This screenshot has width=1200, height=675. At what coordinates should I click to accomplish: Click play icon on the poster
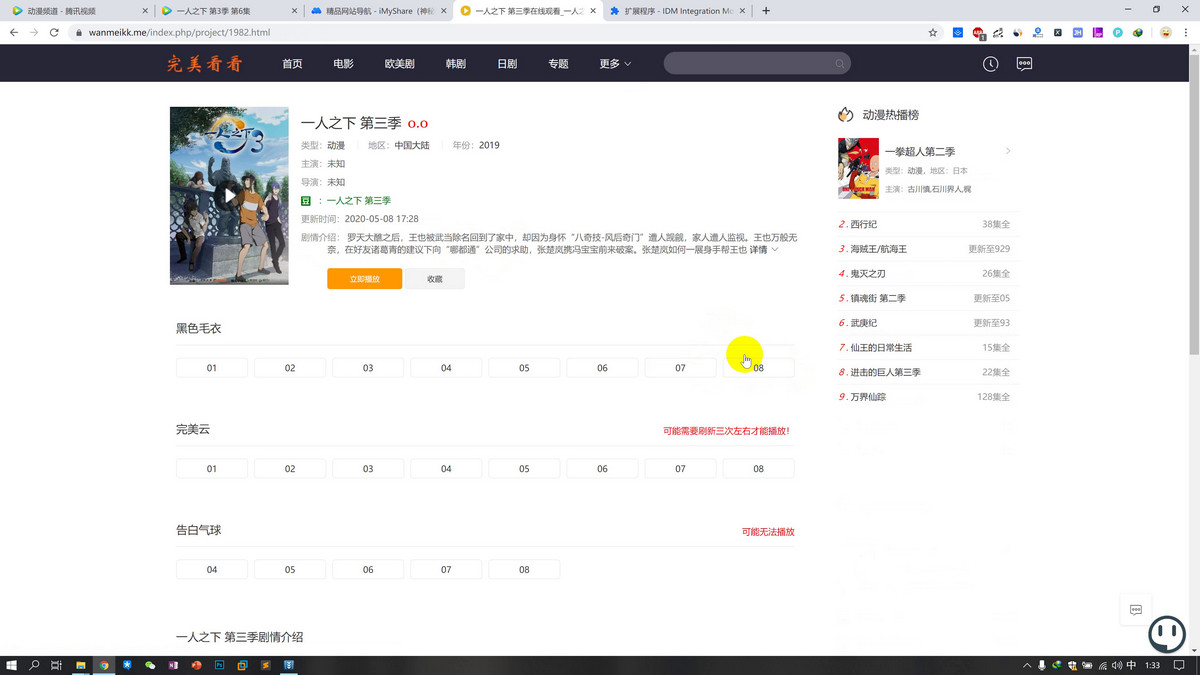pos(230,196)
